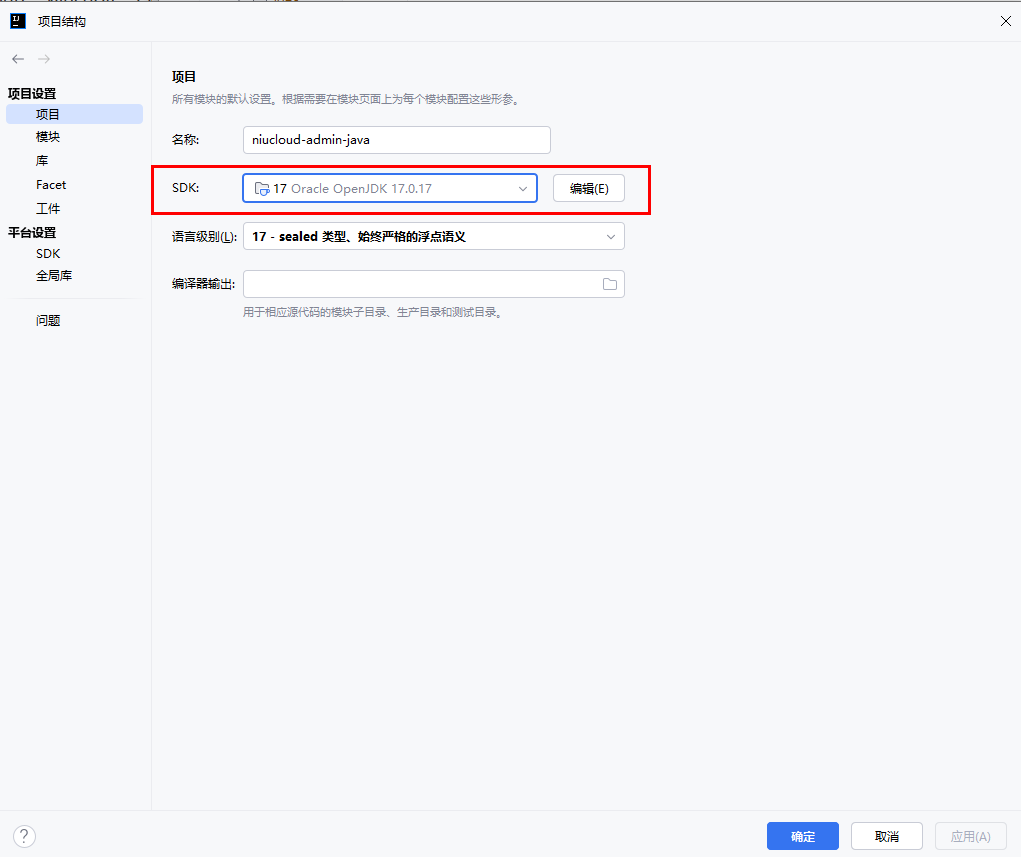Image resolution: width=1021 pixels, height=857 pixels.
Task: Click the 名称 text field
Action: 396,140
